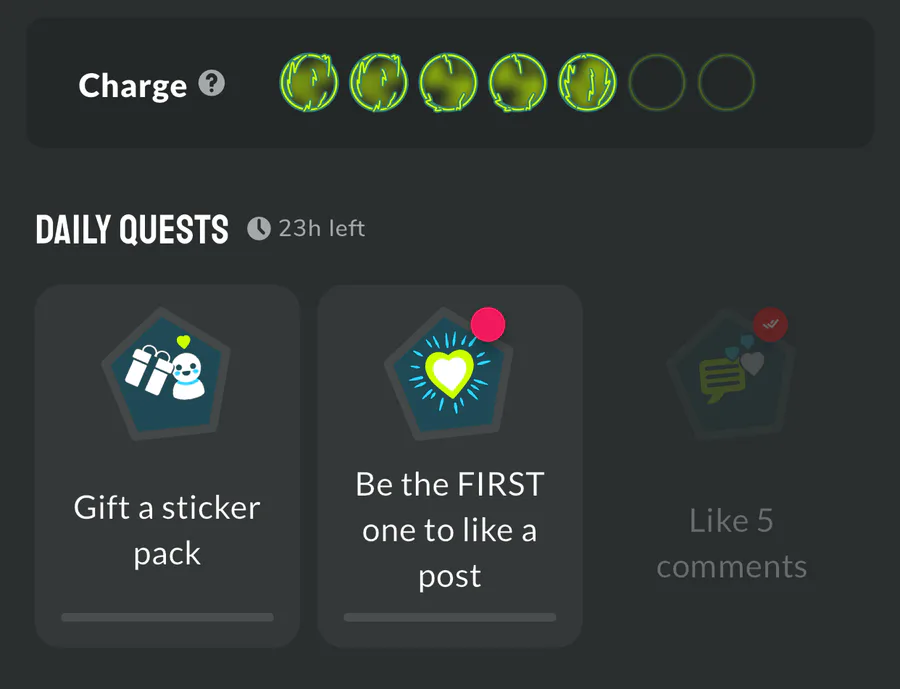Select the second filled charge orb
The width and height of the screenshot is (900, 689).
[378, 82]
